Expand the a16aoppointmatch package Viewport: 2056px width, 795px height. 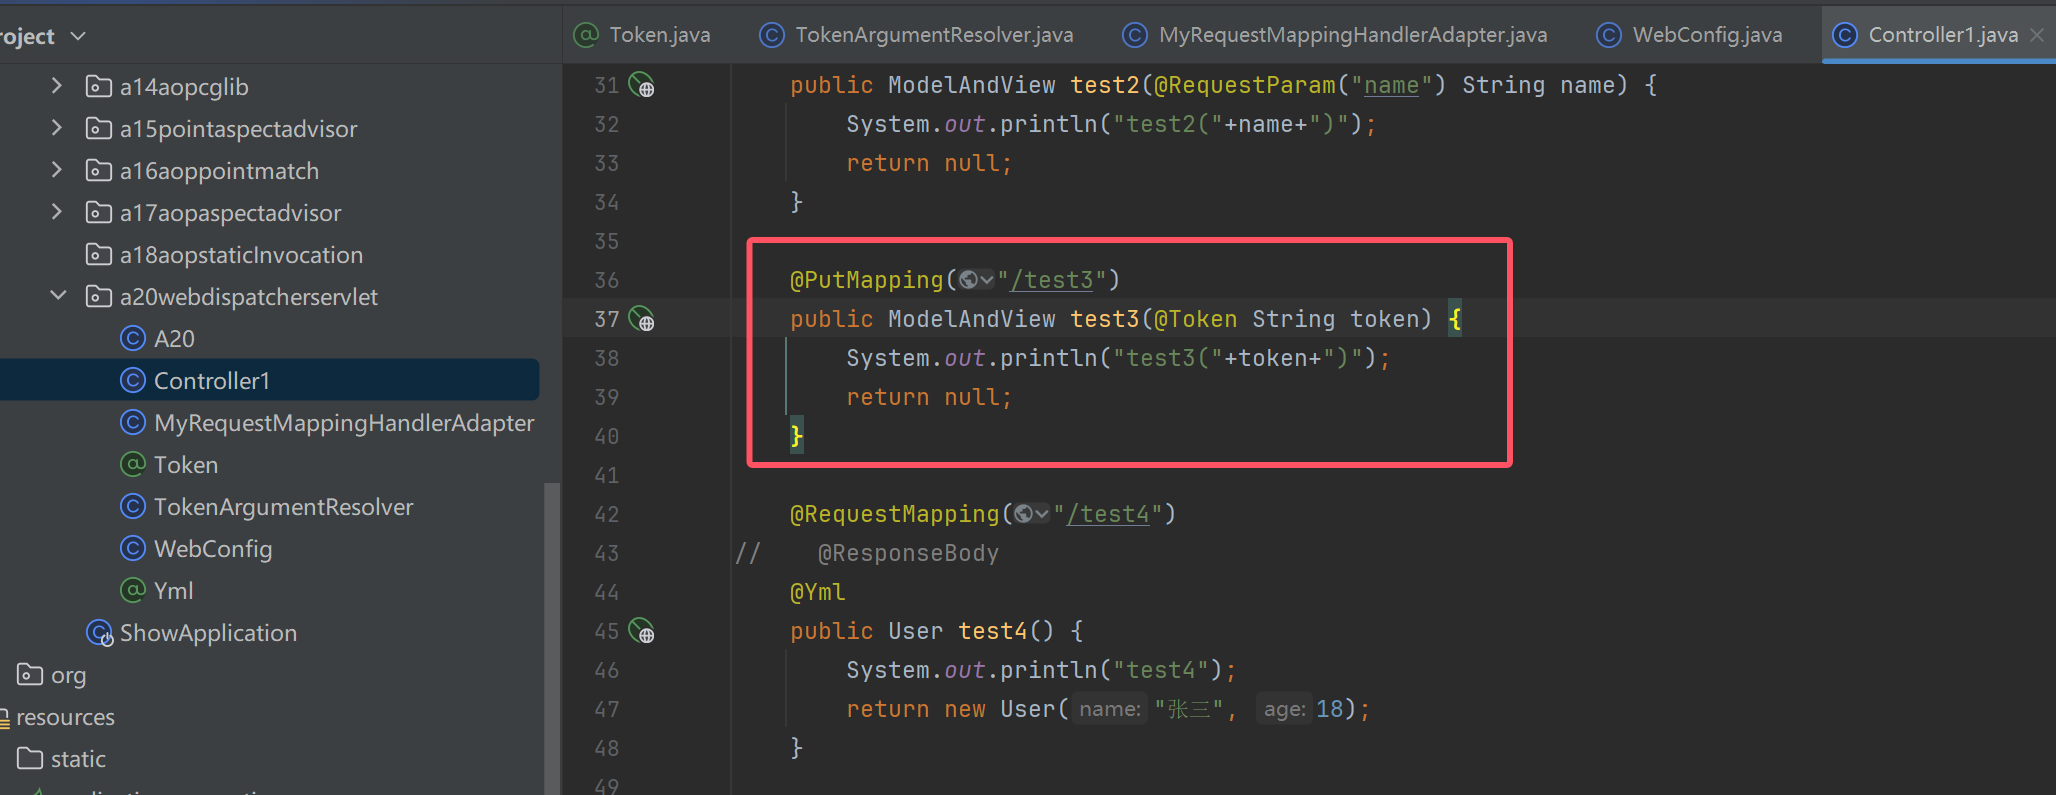pyautogui.click(x=57, y=170)
